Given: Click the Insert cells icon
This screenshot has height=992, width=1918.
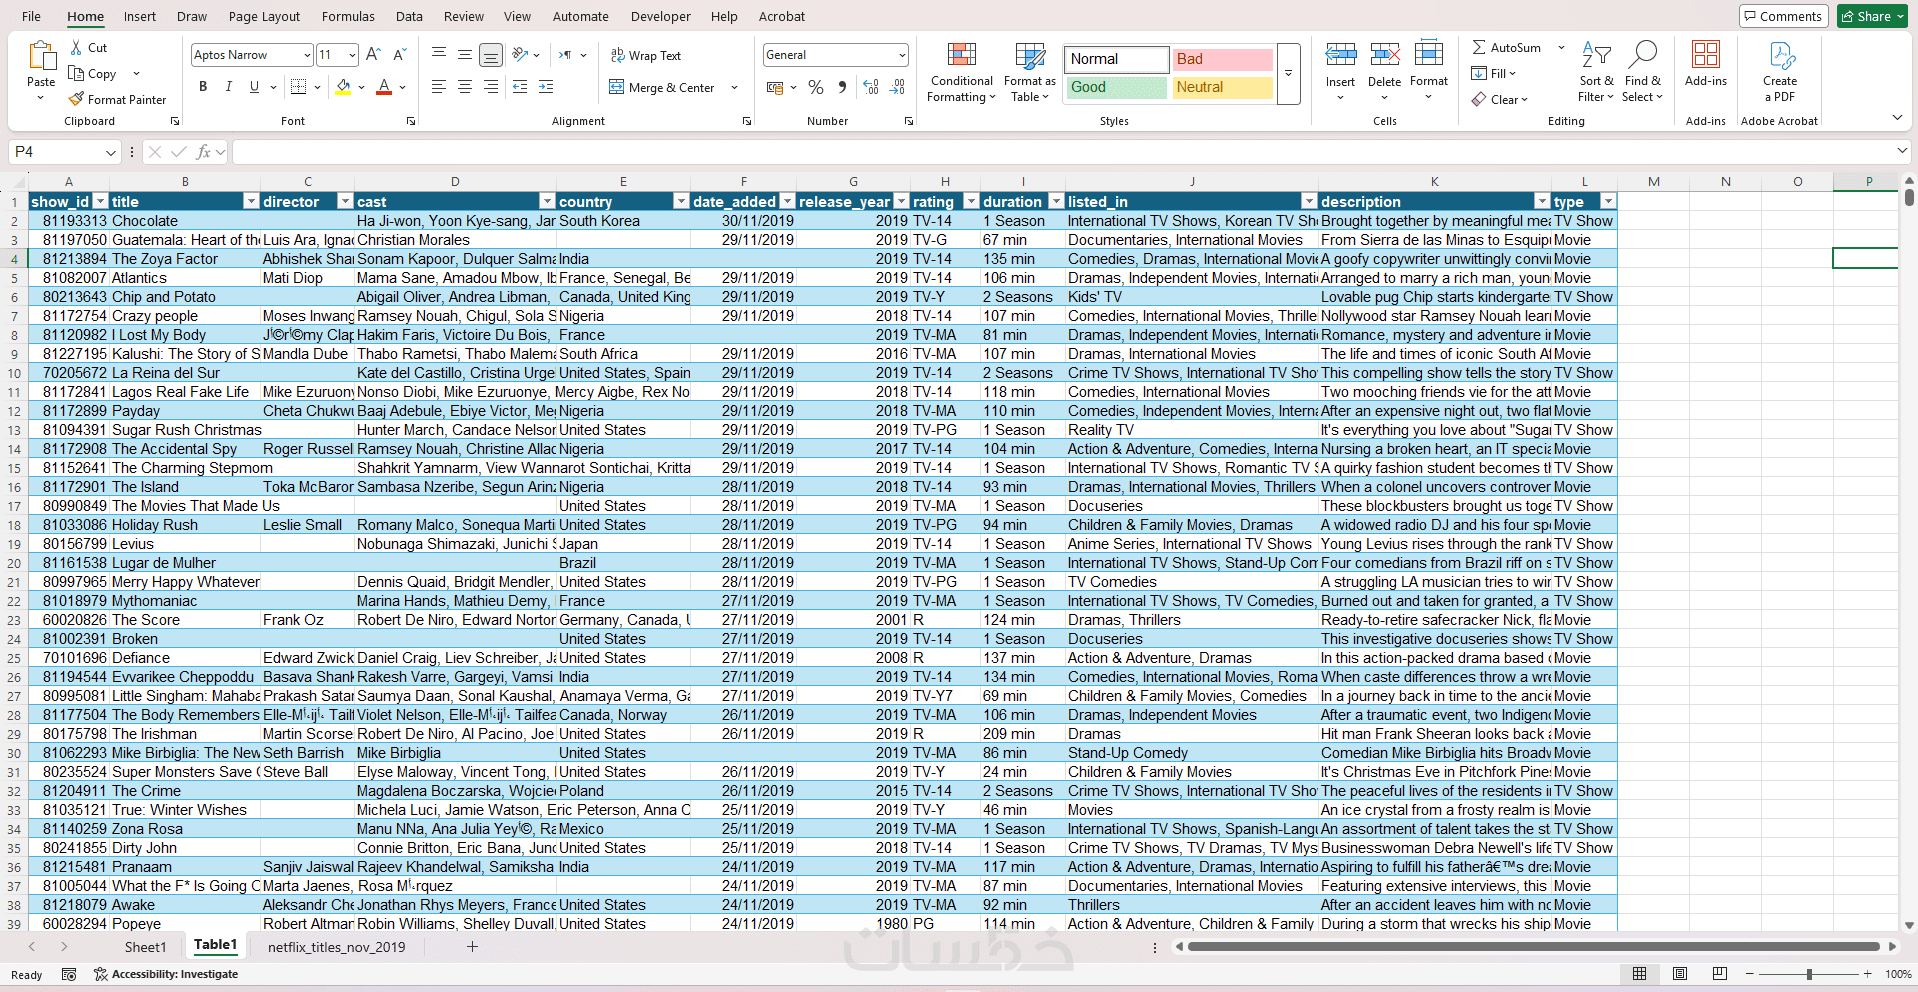Looking at the screenshot, I should click(x=1341, y=55).
